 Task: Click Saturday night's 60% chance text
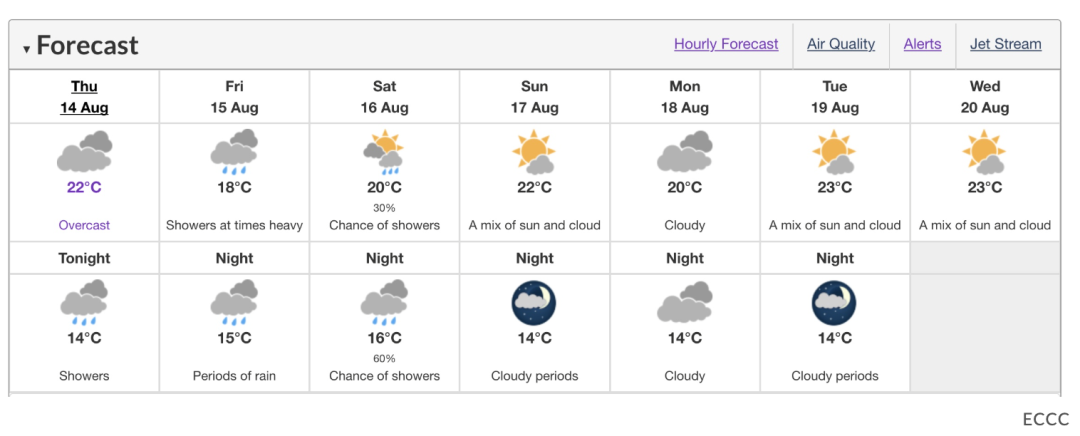[384, 359]
